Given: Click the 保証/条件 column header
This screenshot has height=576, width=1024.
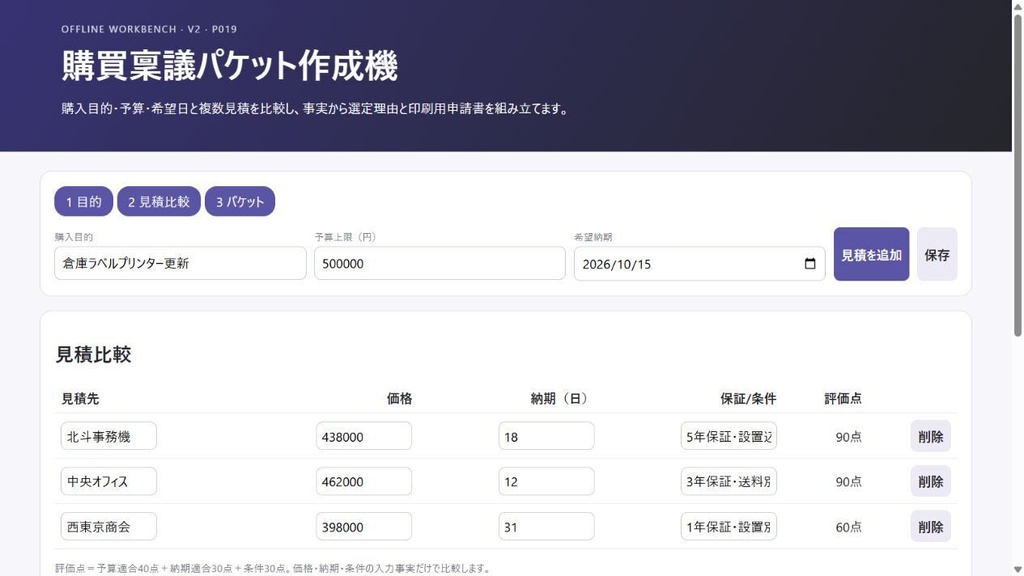Looking at the screenshot, I should coord(748,398).
